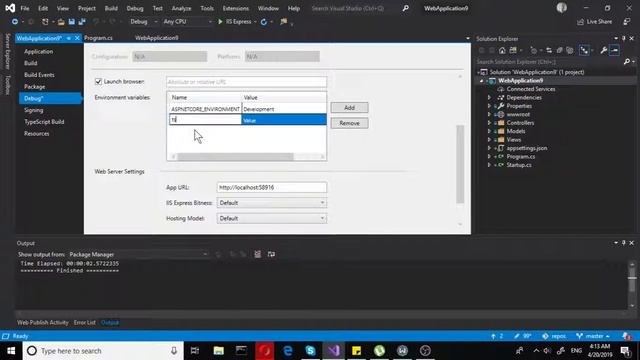Click the Save All toolbar icon
The width and height of the screenshot is (640, 360).
click(82, 22)
